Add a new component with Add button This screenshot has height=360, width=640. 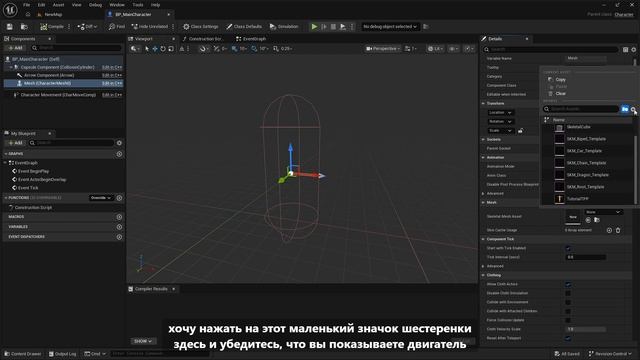tap(15, 48)
